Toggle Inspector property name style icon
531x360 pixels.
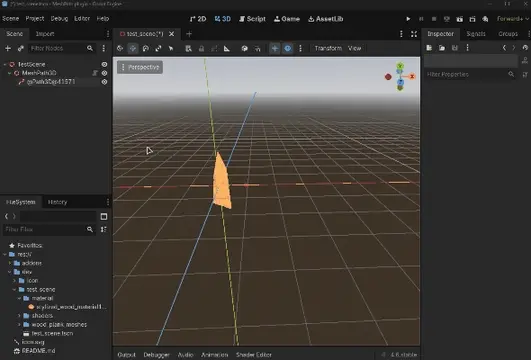[525, 74]
